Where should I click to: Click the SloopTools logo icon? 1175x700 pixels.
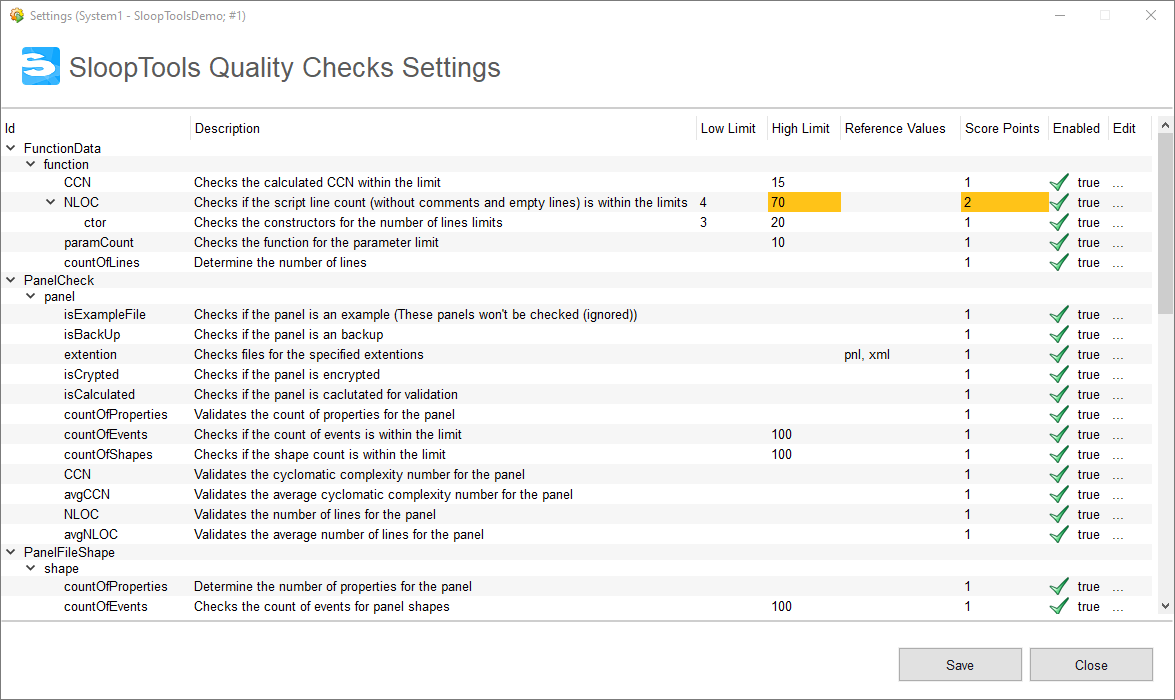click(x=40, y=66)
